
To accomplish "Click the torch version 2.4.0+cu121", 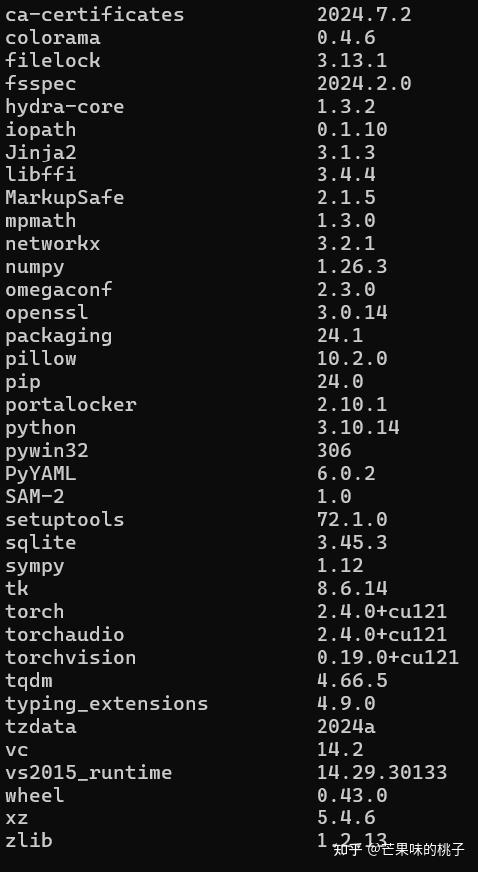I will (382, 611).
